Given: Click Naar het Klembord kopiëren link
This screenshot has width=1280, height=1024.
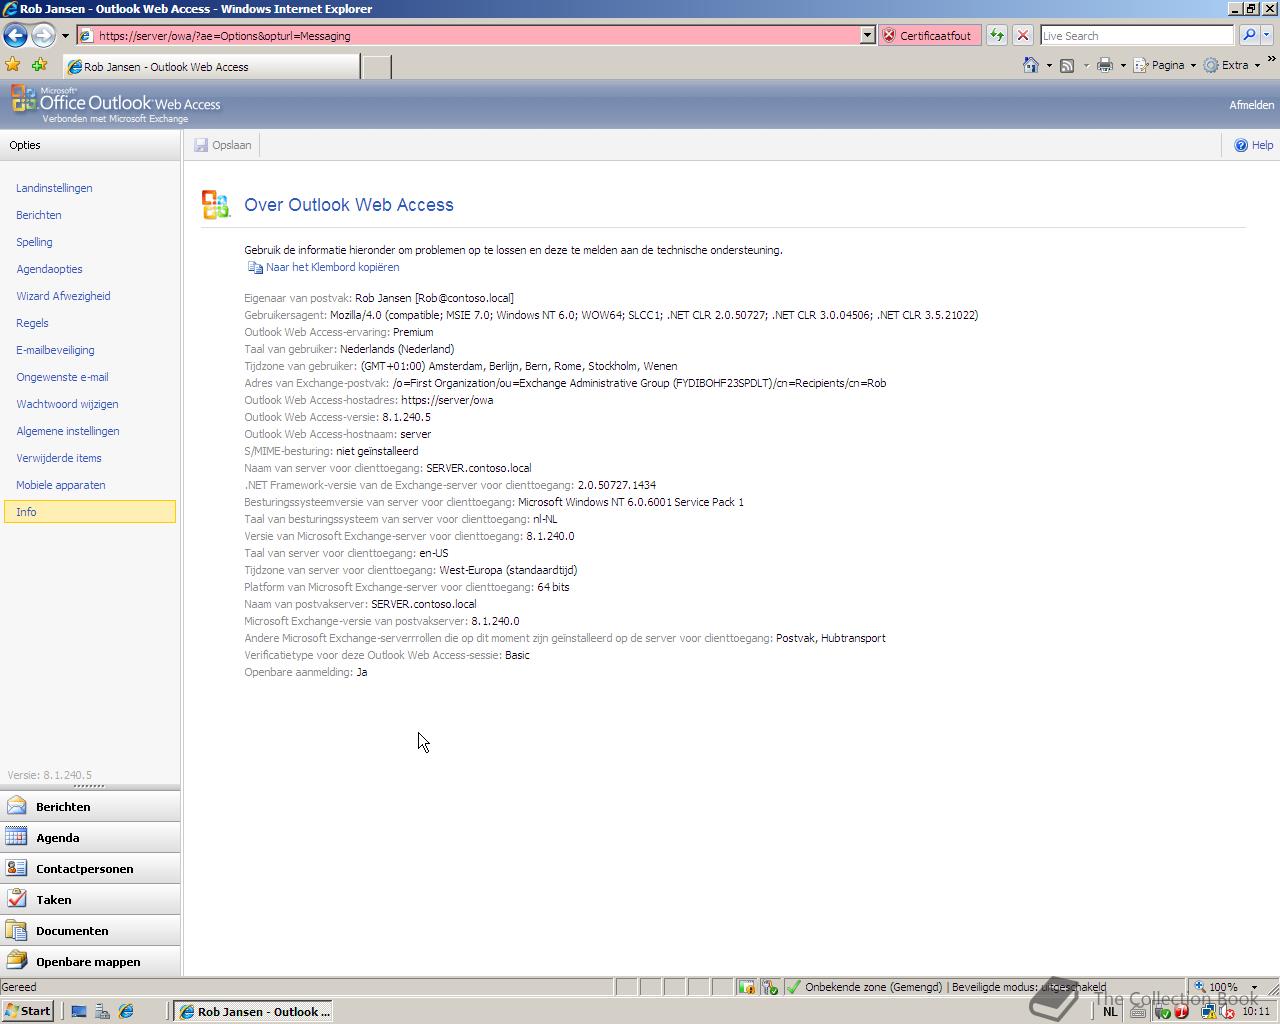Looking at the screenshot, I should 323,267.
